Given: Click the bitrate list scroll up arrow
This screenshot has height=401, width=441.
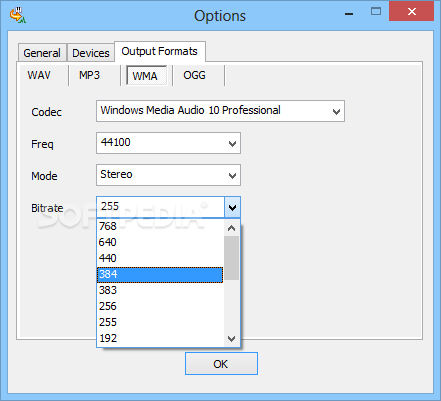Looking at the screenshot, I should (232, 228).
